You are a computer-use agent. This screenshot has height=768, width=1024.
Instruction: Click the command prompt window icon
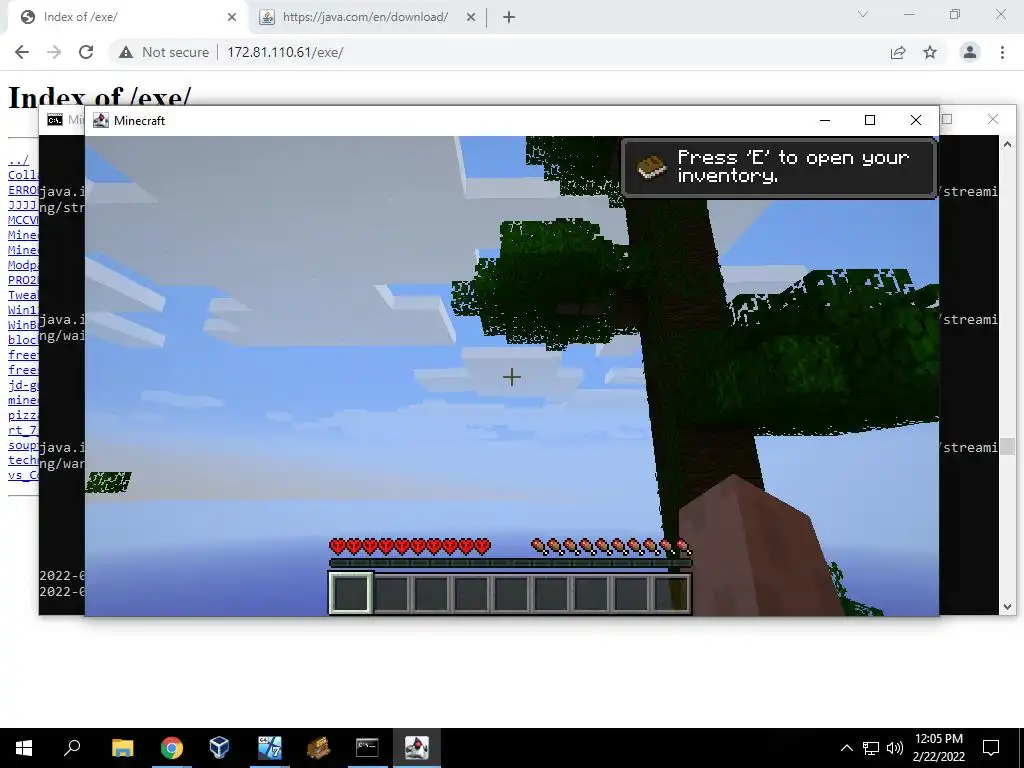[x=55, y=120]
